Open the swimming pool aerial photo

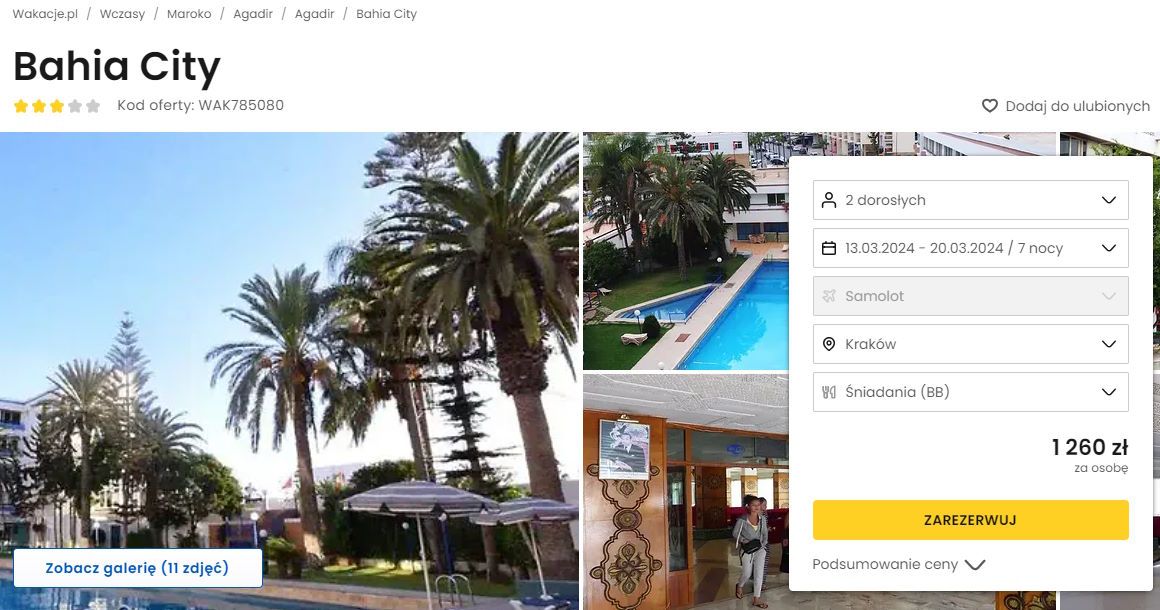tap(686, 251)
